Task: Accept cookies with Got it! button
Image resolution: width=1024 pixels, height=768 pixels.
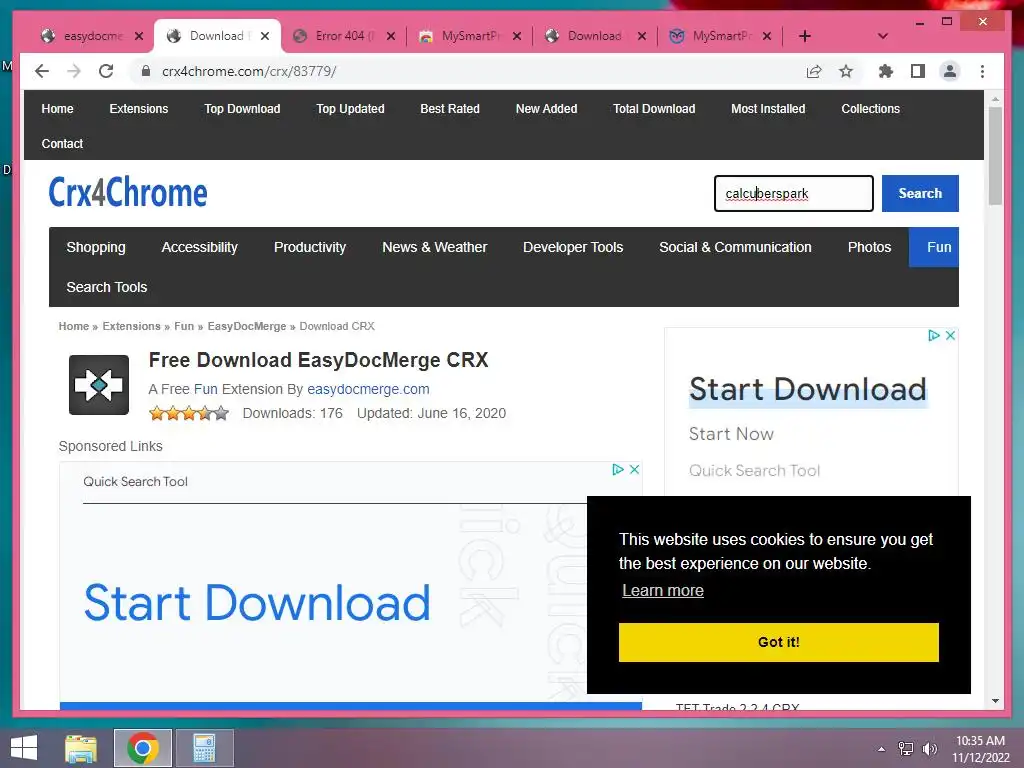Action: (778, 642)
